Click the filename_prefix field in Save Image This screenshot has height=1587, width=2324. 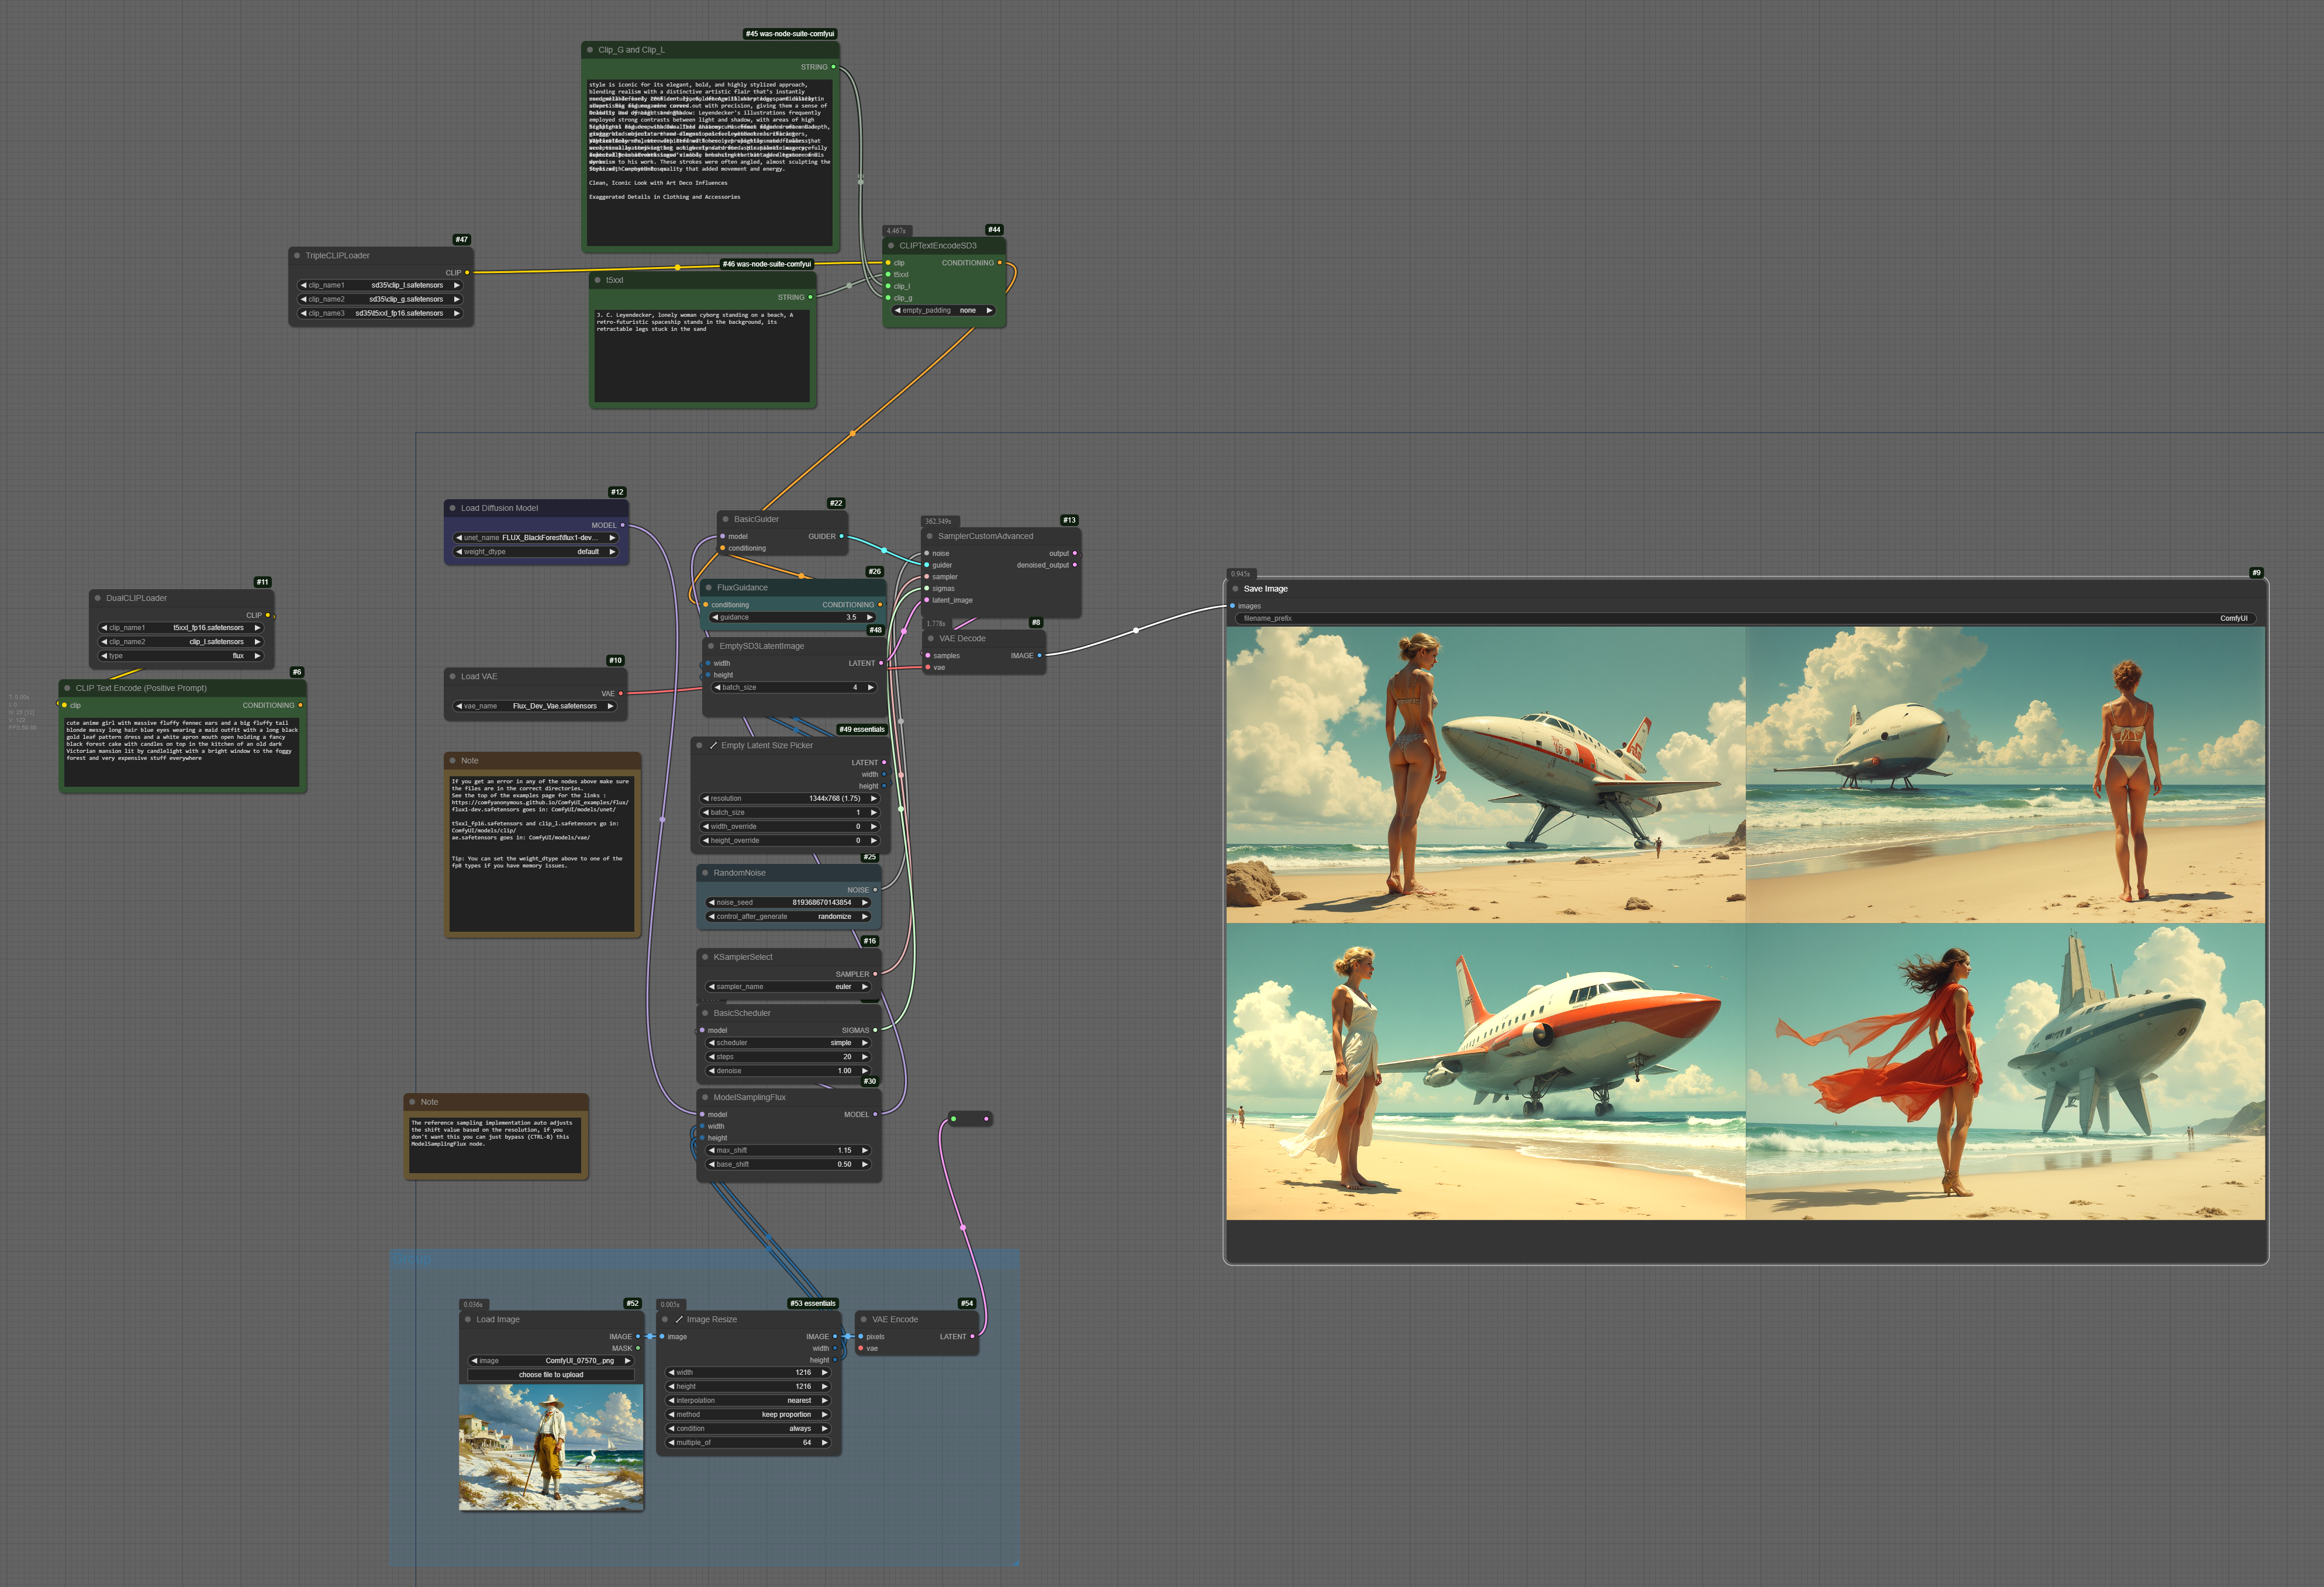click(x=1745, y=619)
